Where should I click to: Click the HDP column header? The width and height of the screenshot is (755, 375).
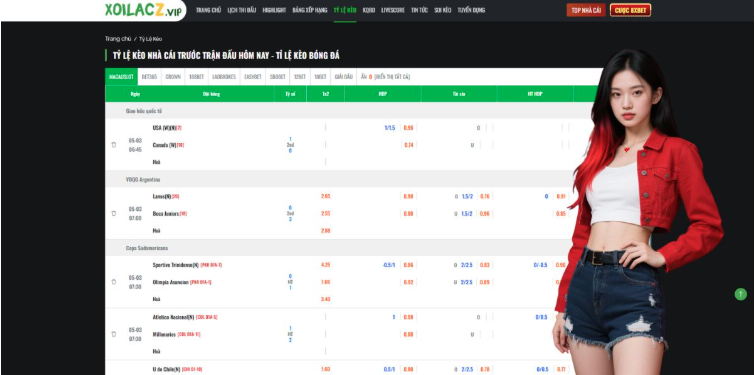[x=383, y=94]
